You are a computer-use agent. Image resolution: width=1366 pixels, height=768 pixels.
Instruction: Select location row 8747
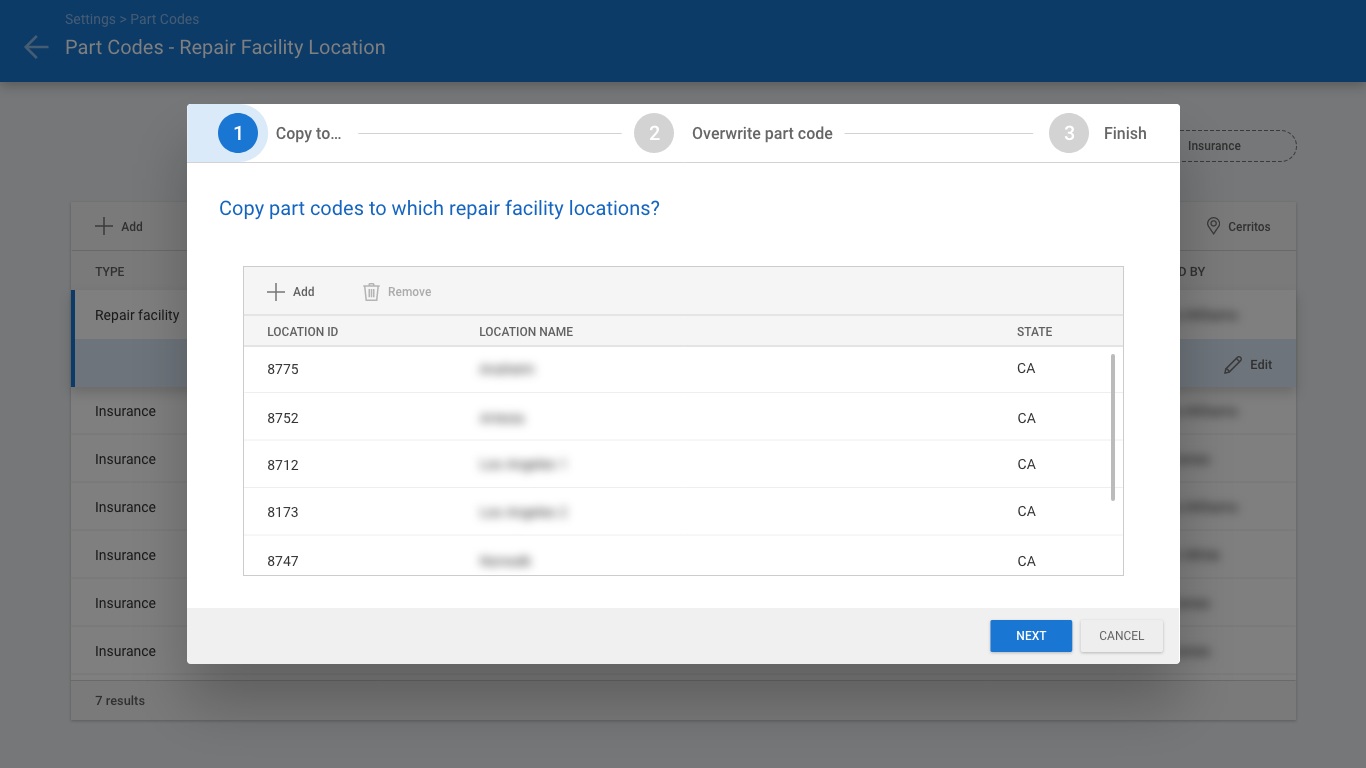pos(677,556)
